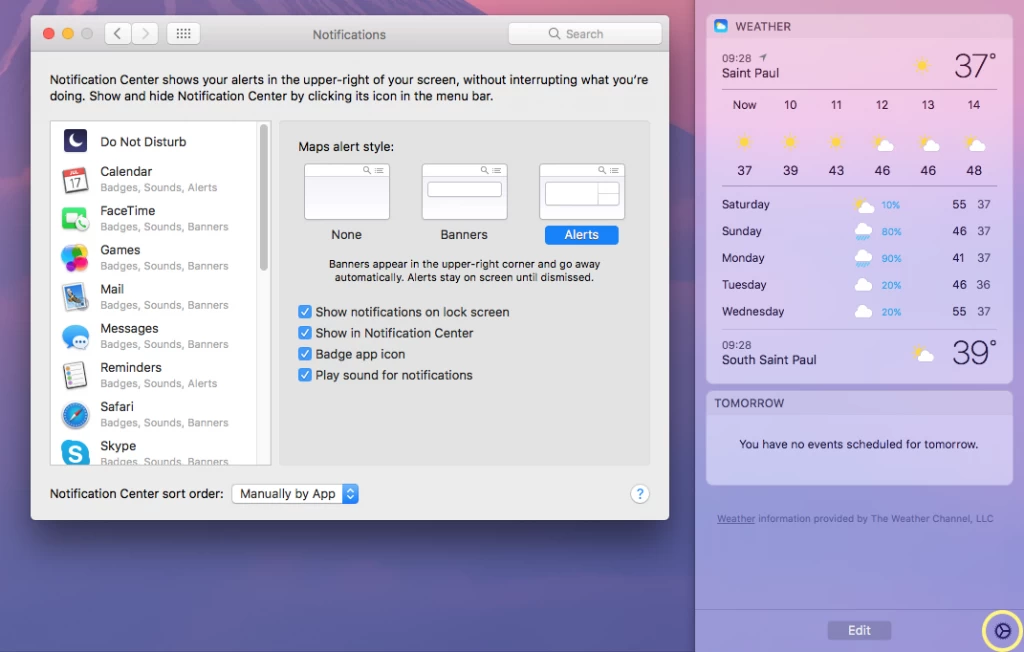The height and width of the screenshot is (652, 1024).
Task: Go forward with the right chevron button
Action: tap(145, 33)
